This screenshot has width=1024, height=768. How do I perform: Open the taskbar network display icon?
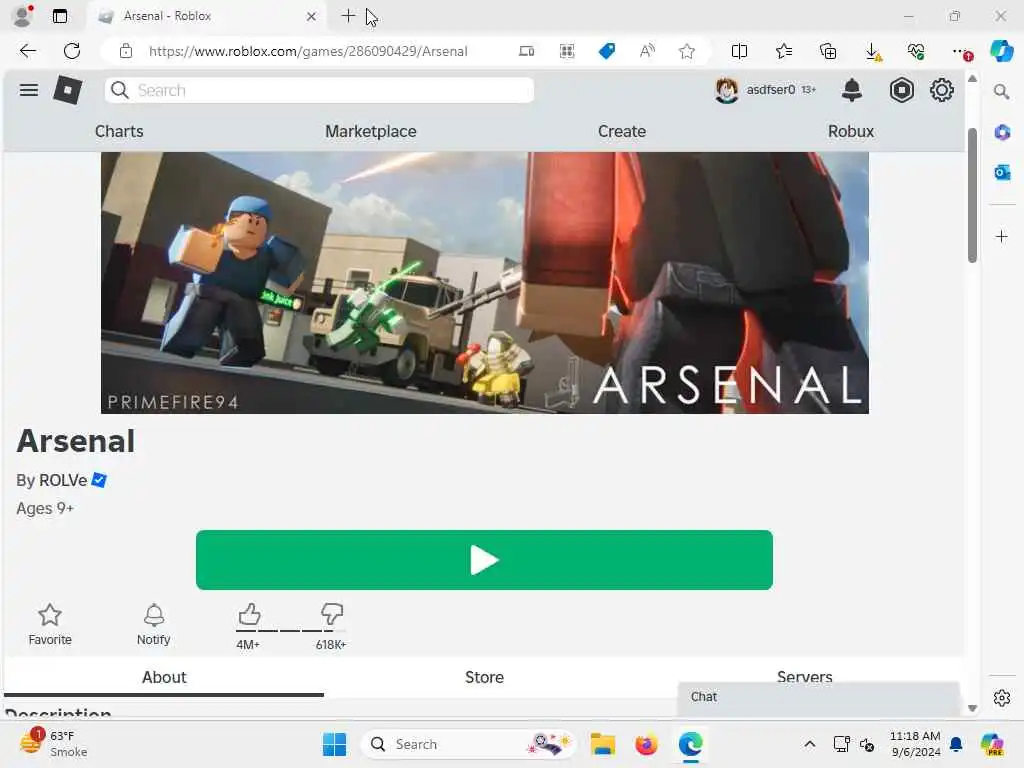click(841, 744)
